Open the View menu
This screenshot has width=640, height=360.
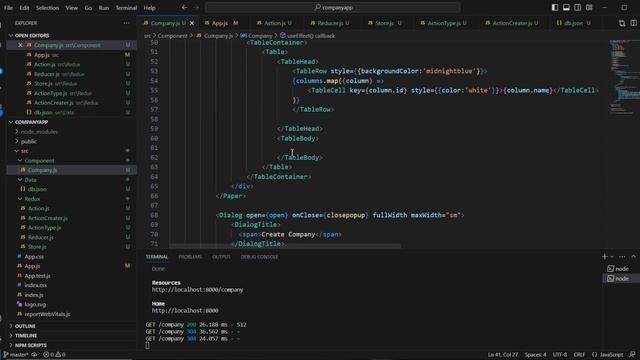pyautogui.click(x=71, y=8)
